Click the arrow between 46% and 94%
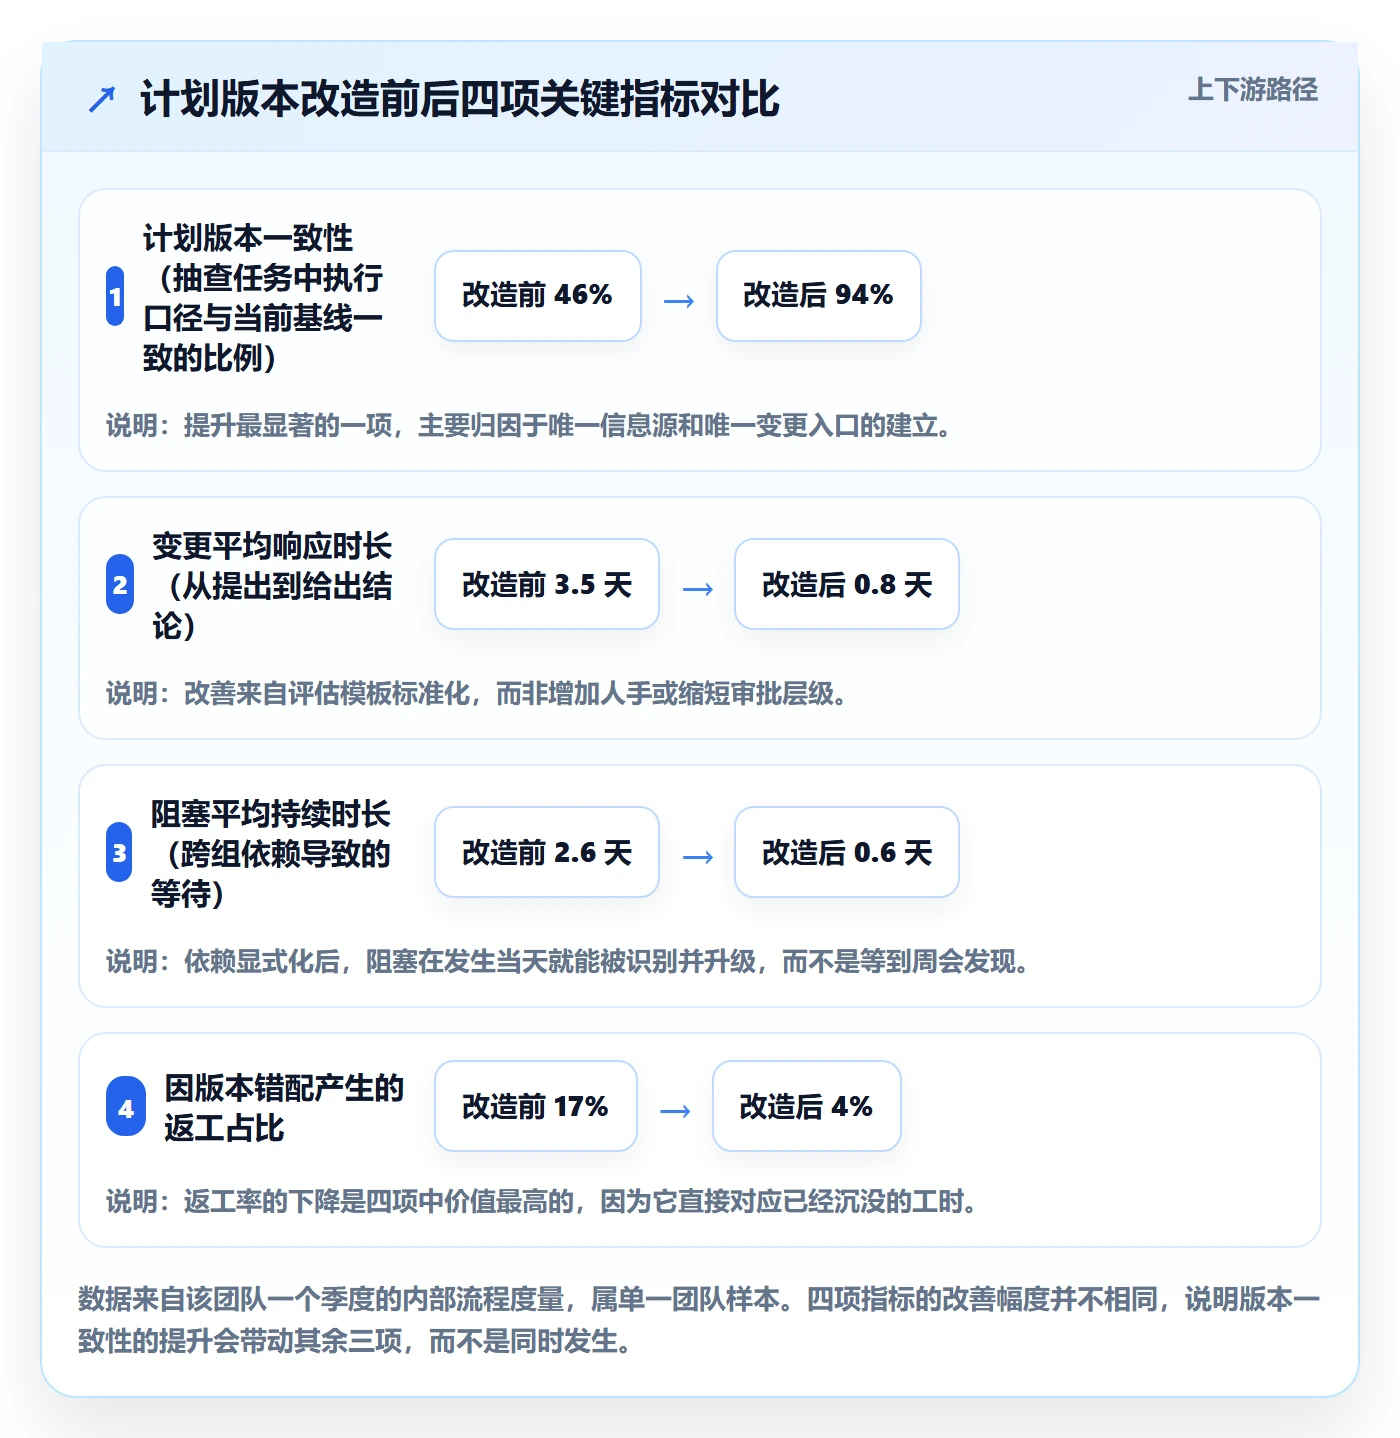 679,301
